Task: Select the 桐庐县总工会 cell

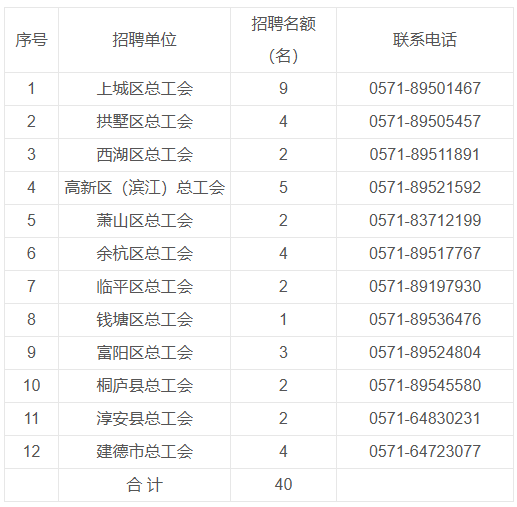Action: [x=144, y=386]
